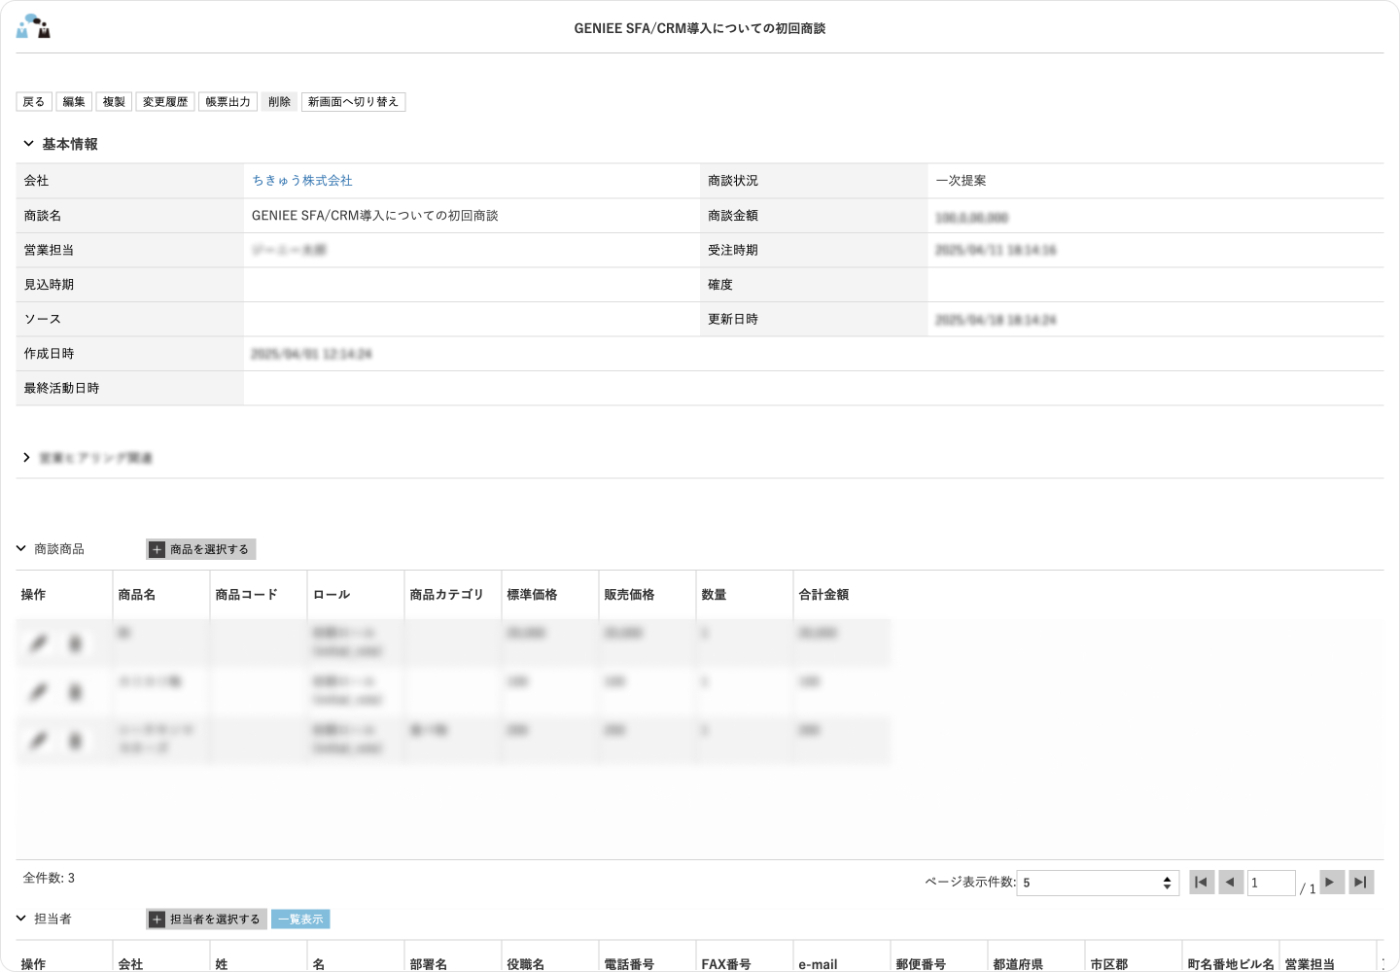Viewport: 1400px width, 972px height.
Task: Open 変更履歴 history
Action: coord(165,102)
